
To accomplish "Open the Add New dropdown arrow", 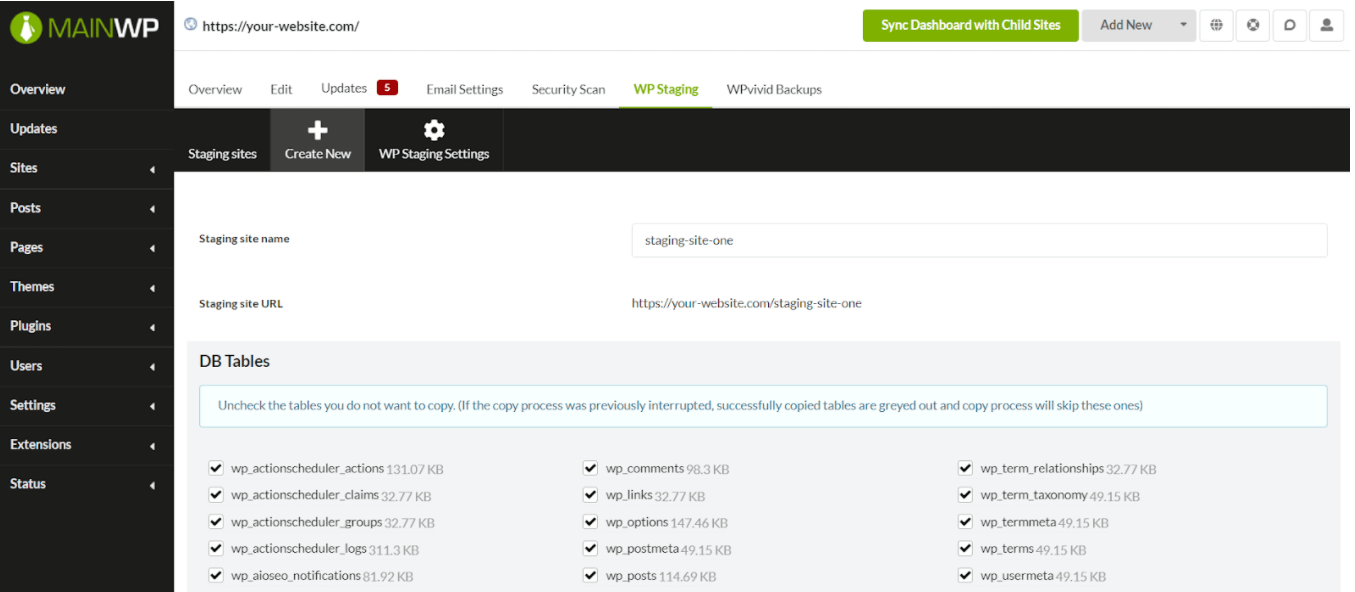I will pyautogui.click(x=1183, y=25).
